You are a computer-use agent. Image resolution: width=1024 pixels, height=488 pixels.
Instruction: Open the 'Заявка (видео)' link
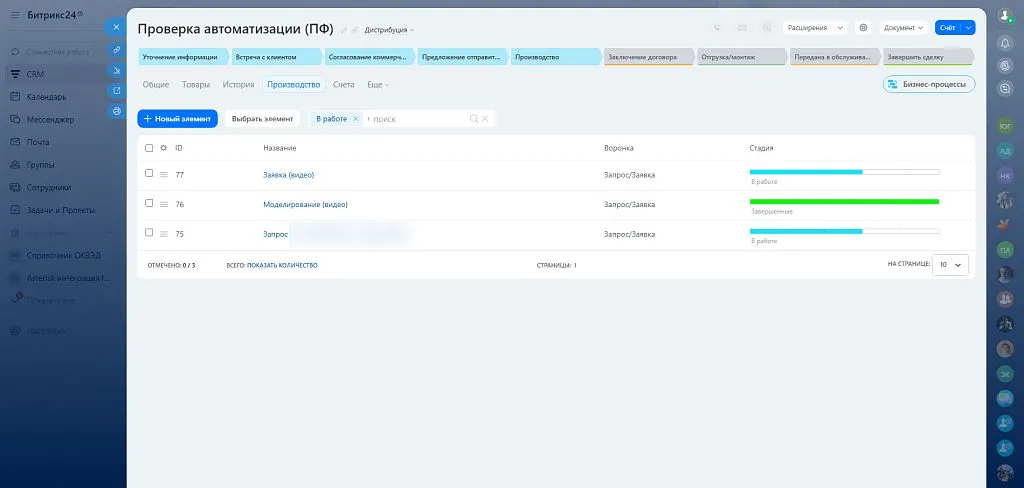[x=289, y=174]
